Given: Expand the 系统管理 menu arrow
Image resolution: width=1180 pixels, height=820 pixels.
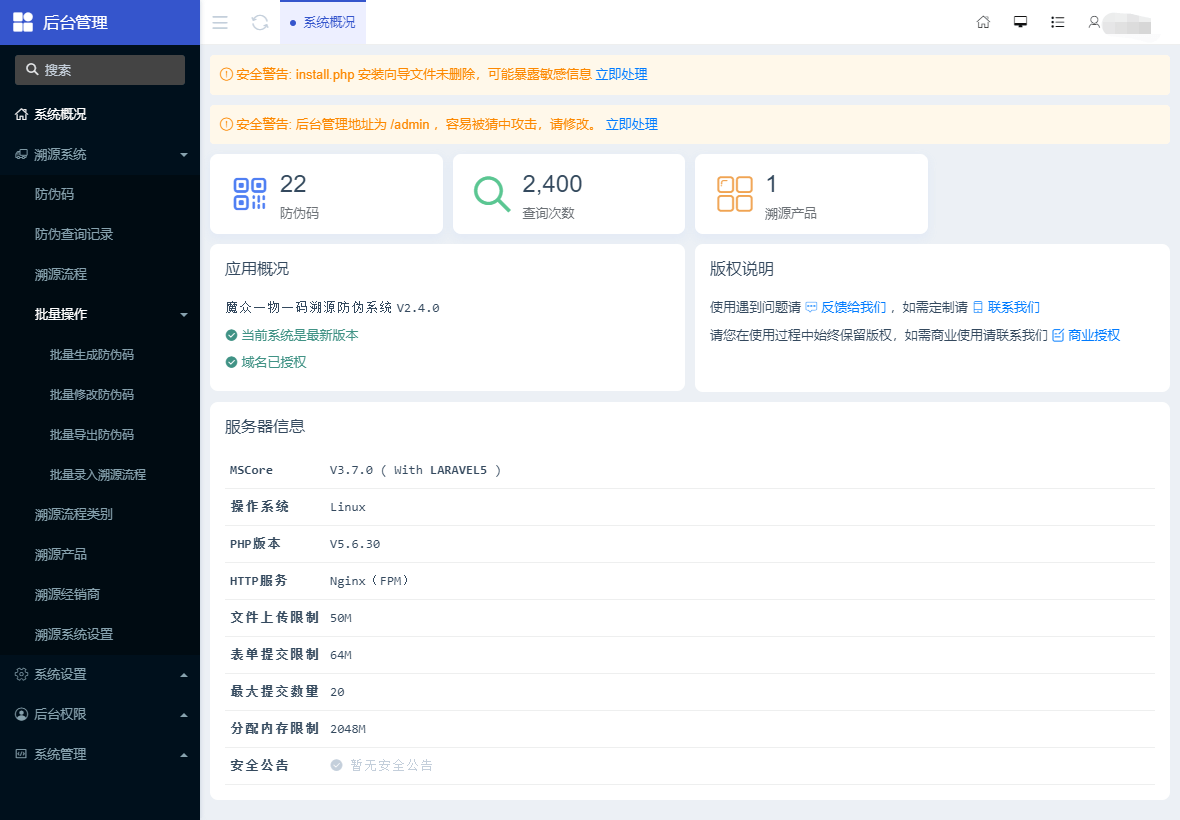Looking at the screenshot, I should [x=184, y=755].
